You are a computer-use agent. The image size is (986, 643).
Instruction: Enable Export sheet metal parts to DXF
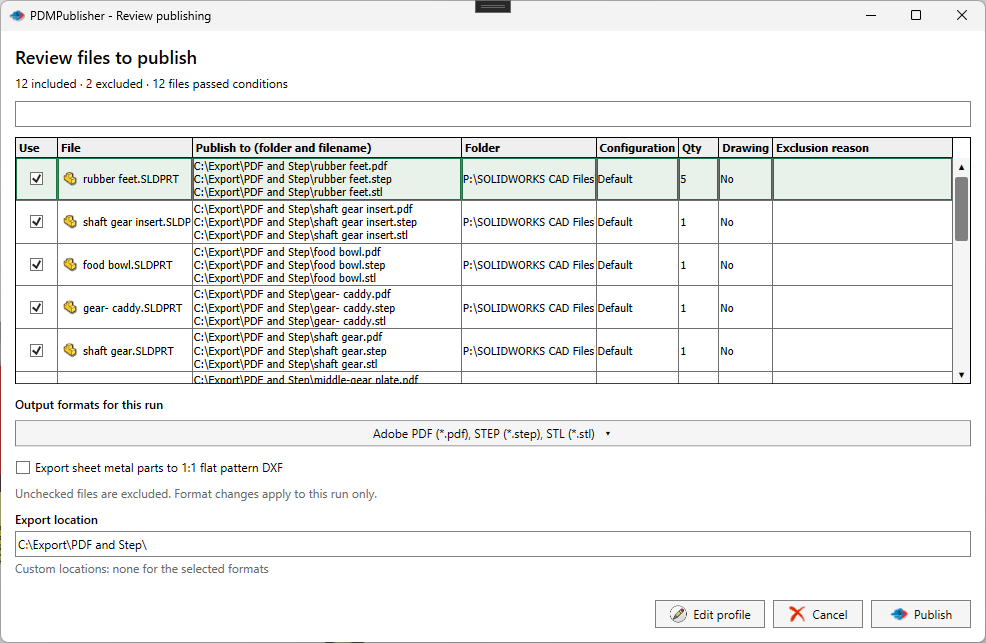pyautogui.click(x=23, y=468)
